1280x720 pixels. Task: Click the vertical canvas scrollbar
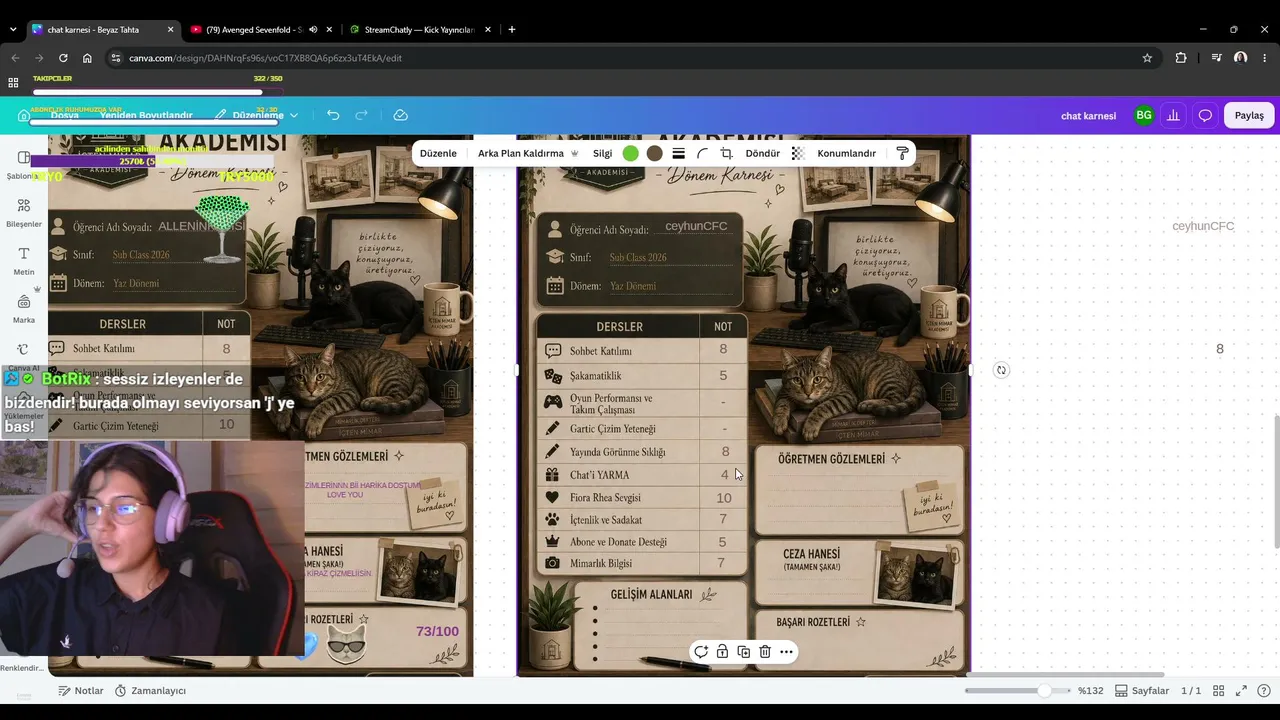(x=1275, y=480)
